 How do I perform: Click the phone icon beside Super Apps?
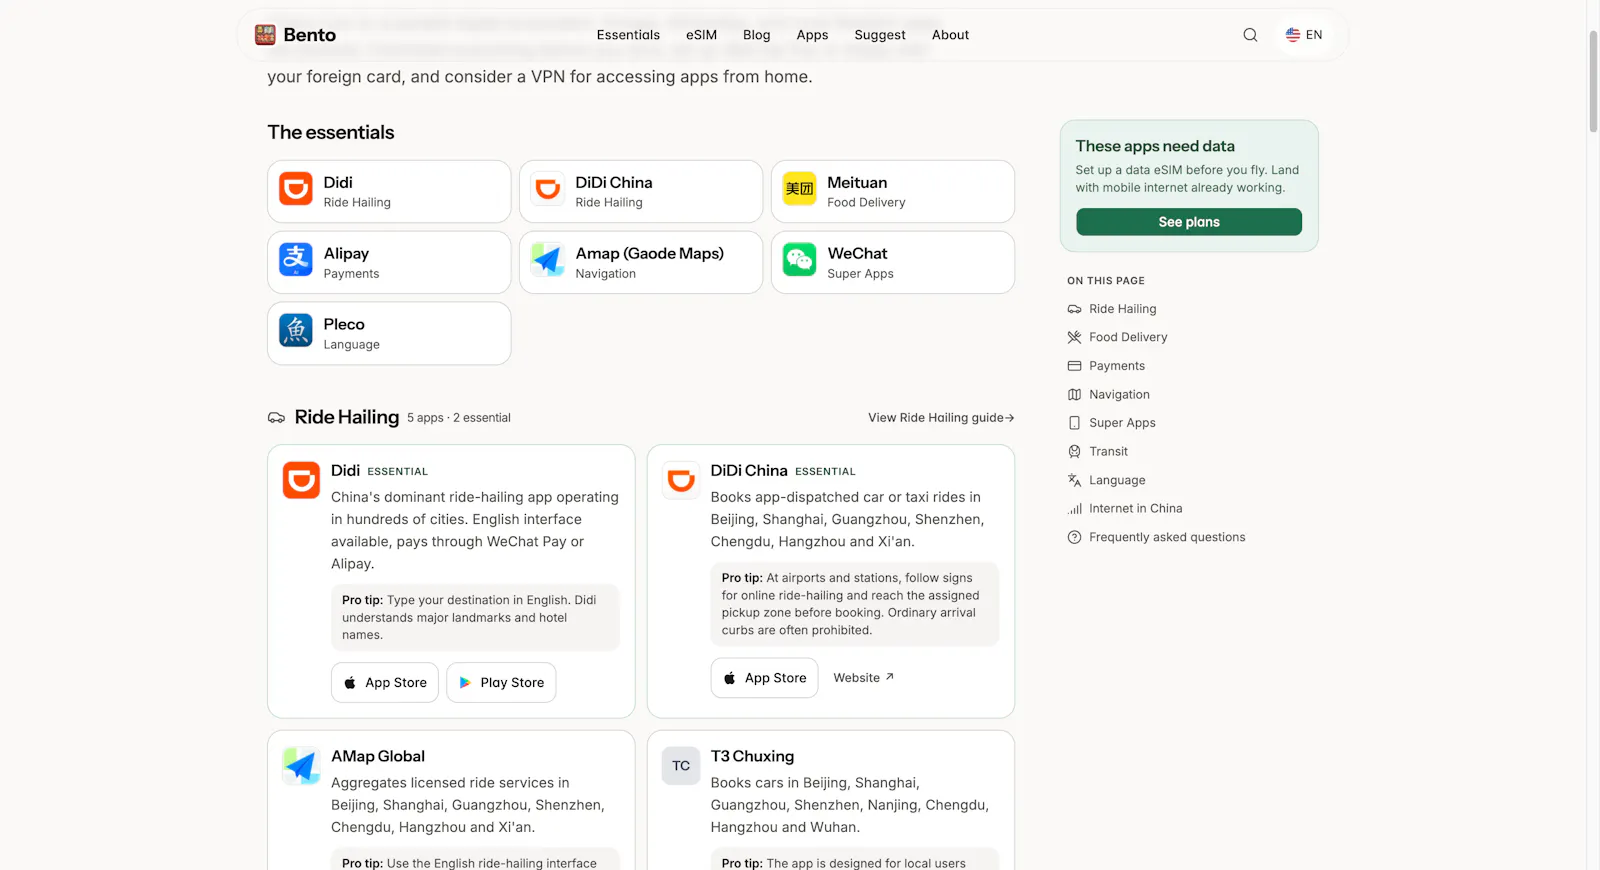point(1075,423)
